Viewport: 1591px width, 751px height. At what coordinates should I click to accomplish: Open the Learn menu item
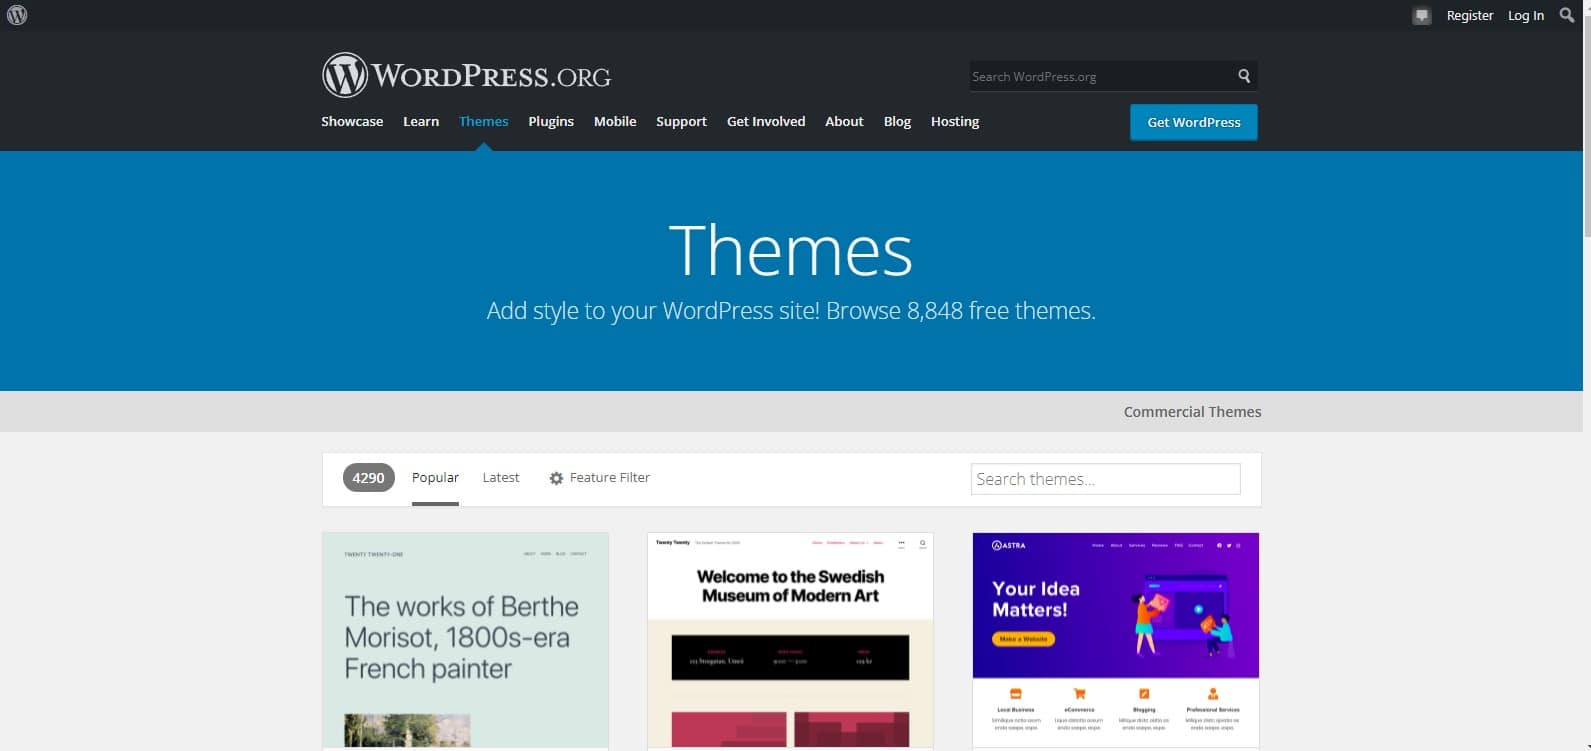point(421,121)
